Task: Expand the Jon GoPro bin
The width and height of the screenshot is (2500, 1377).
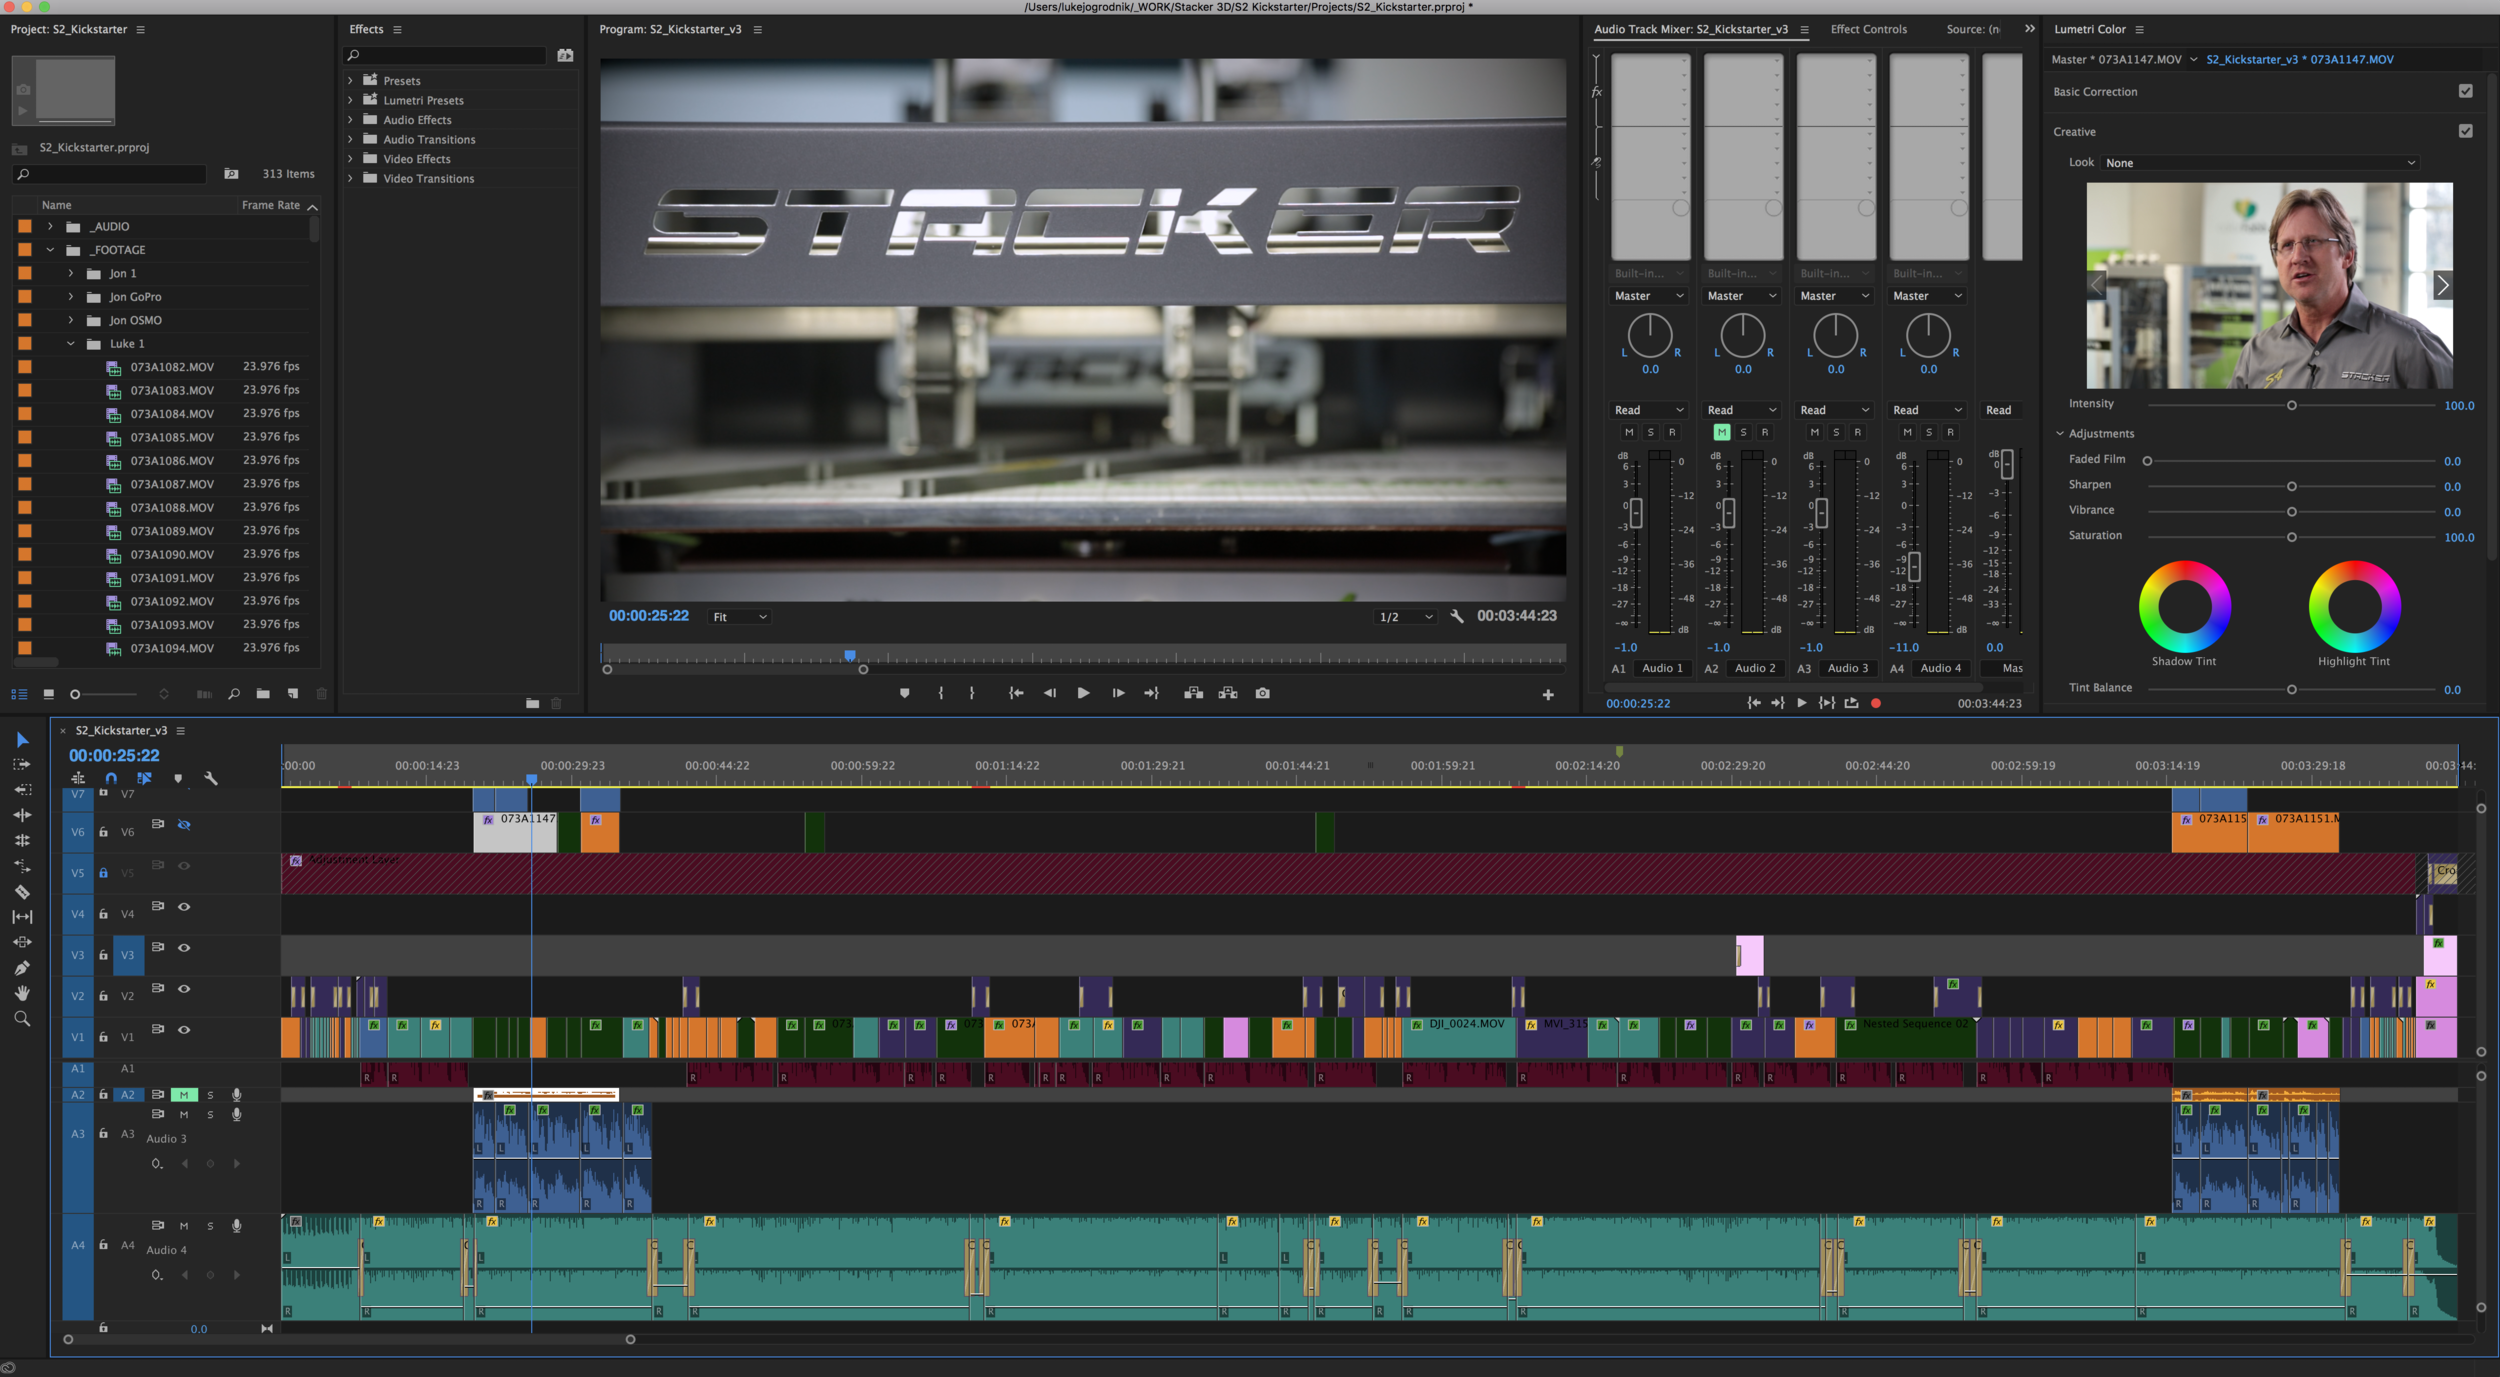Action: point(70,297)
